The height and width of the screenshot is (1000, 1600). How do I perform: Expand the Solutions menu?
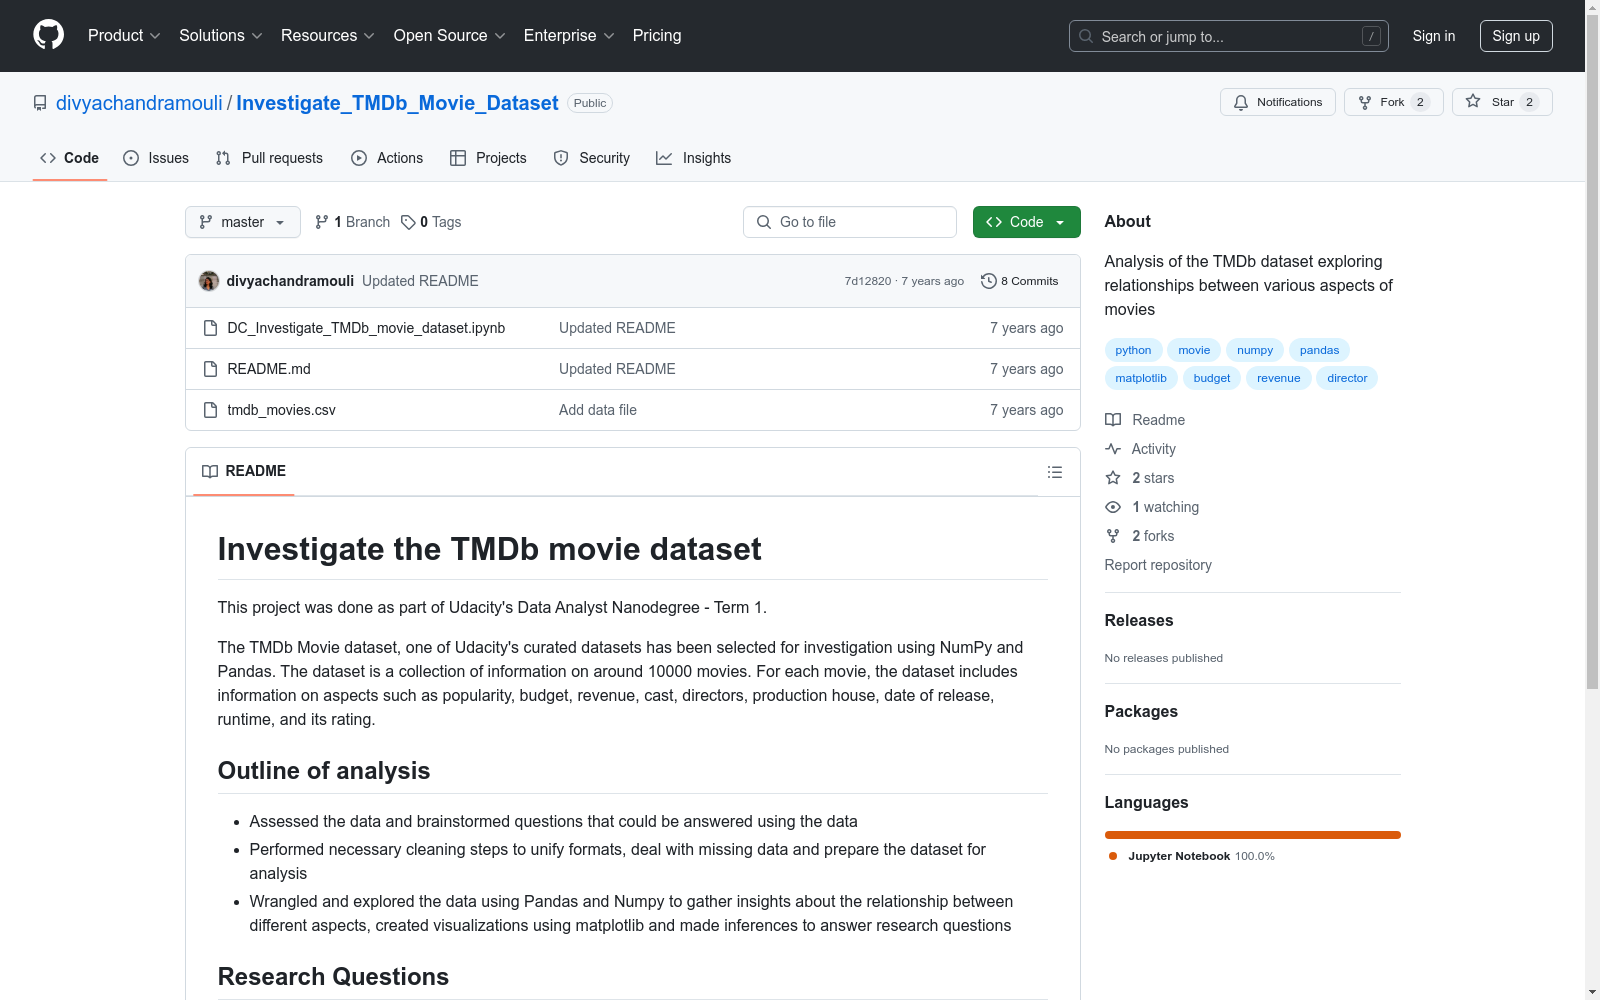tap(221, 35)
